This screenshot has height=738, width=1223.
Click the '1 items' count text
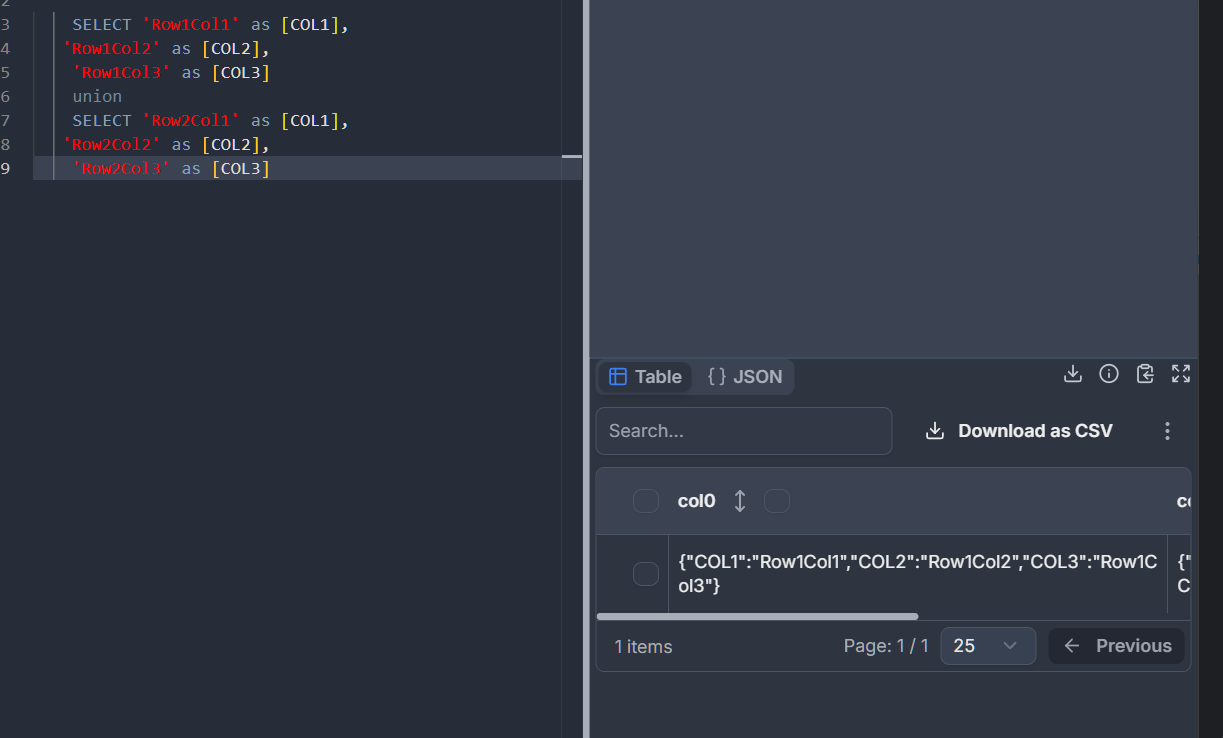(x=643, y=647)
